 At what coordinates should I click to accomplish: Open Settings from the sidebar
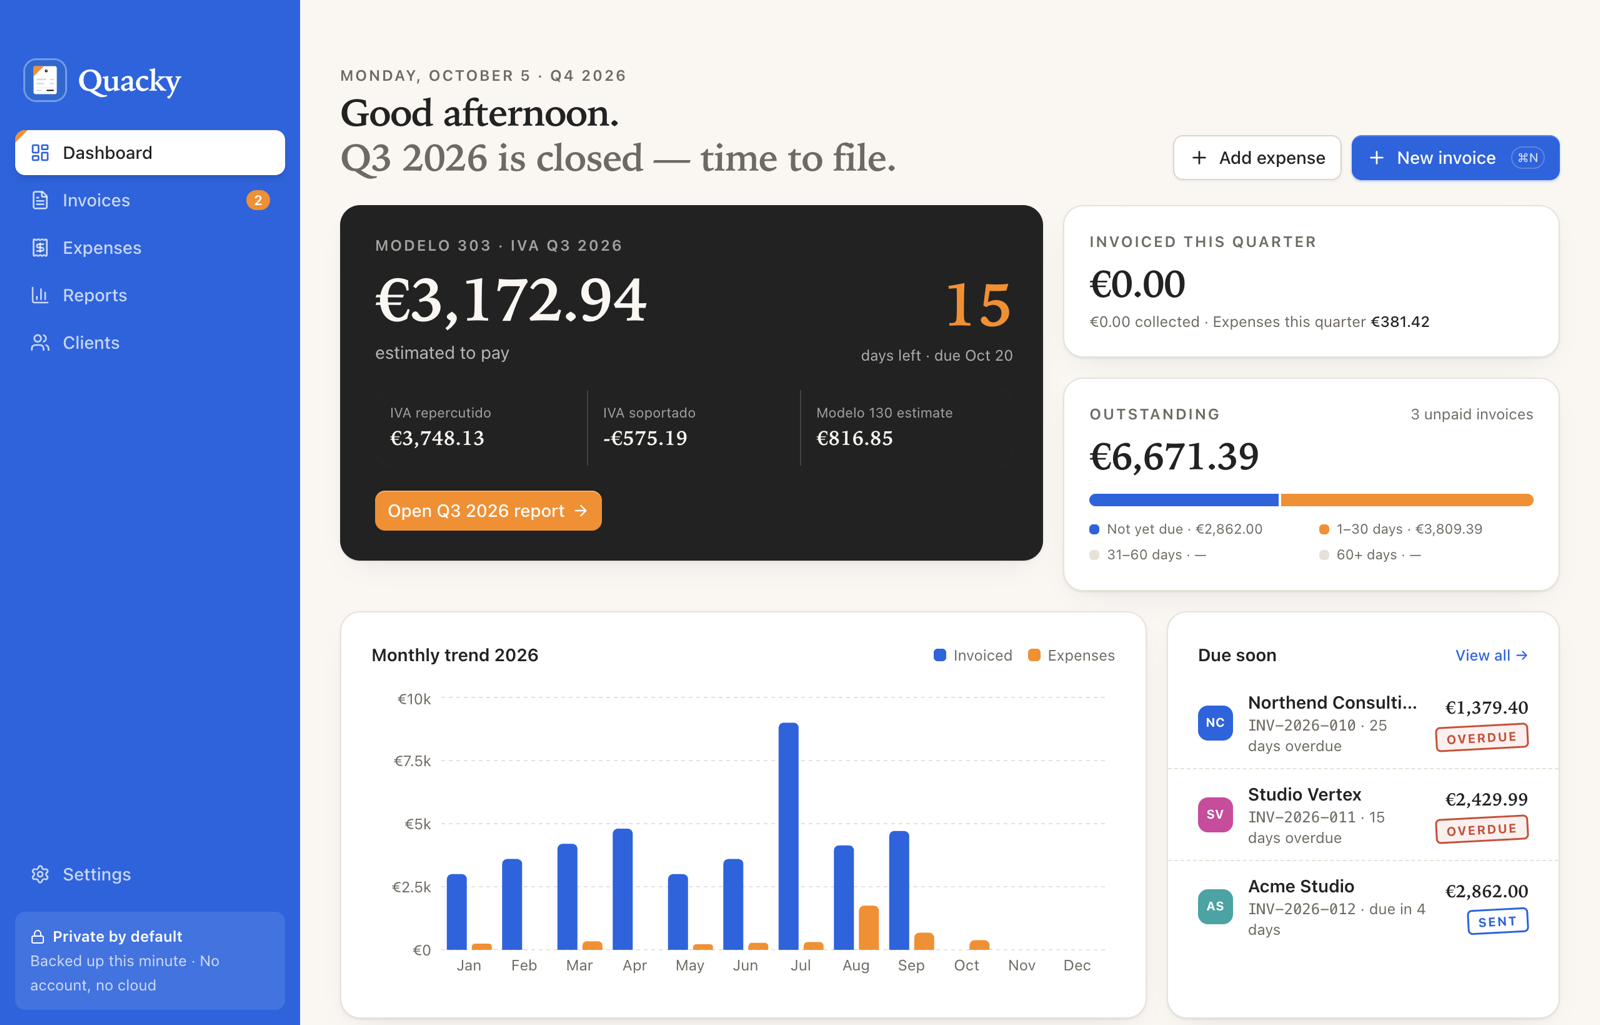pos(150,874)
